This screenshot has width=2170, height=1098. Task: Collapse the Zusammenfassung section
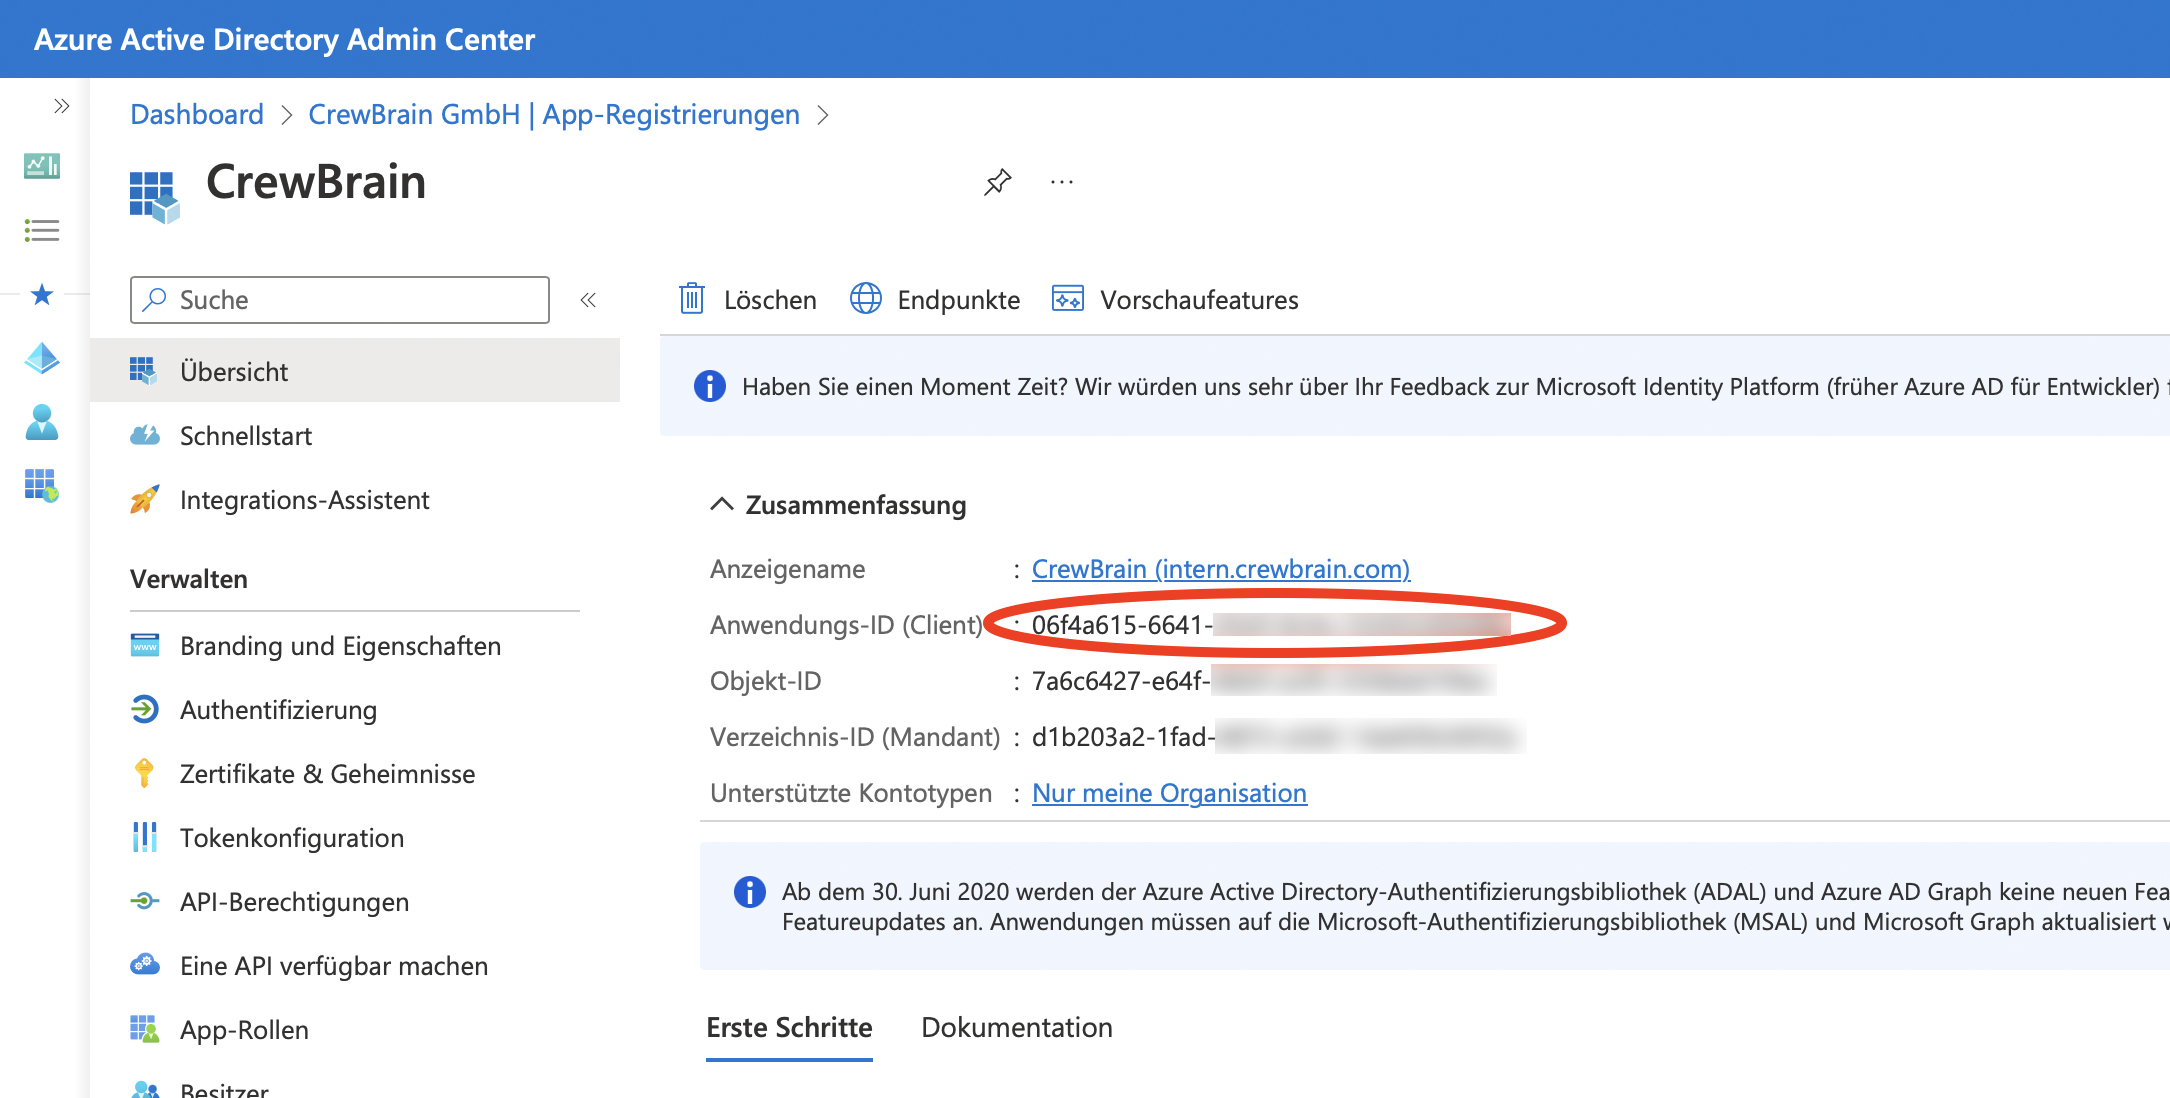tap(721, 504)
